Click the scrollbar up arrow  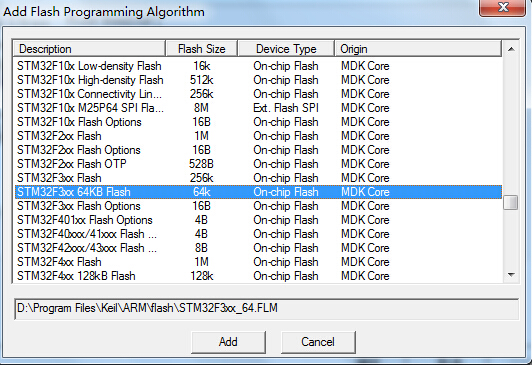pos(511,50)
